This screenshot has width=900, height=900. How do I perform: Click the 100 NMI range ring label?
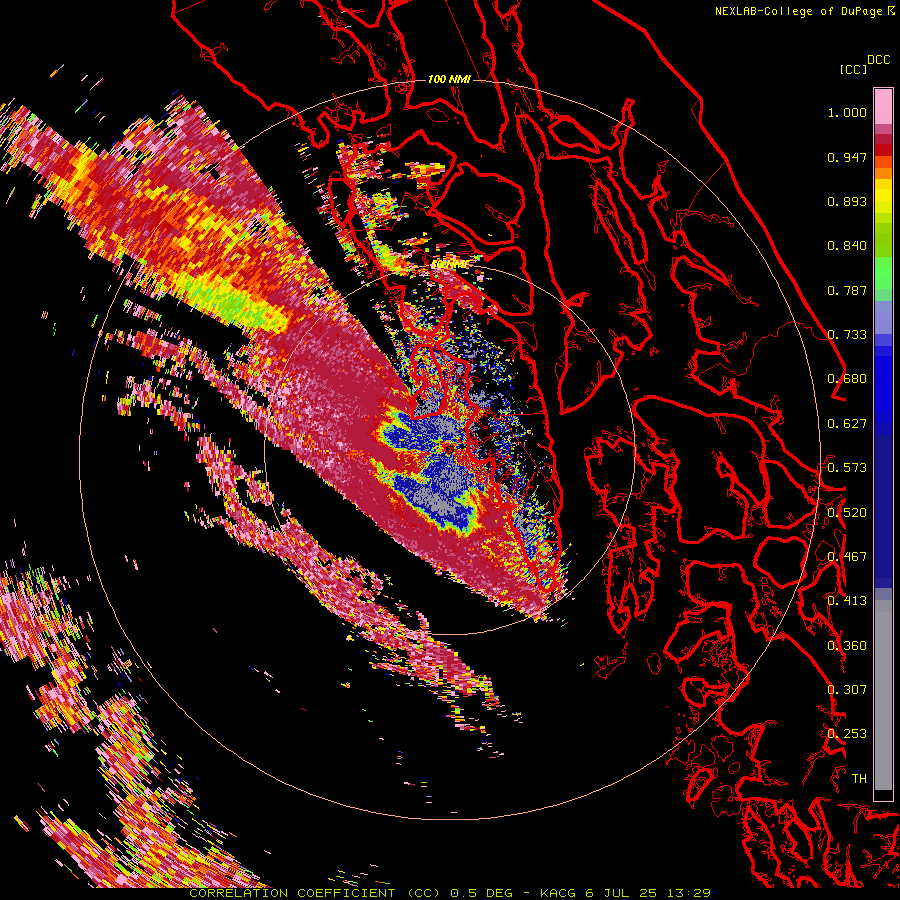click(x=449, y=79)
